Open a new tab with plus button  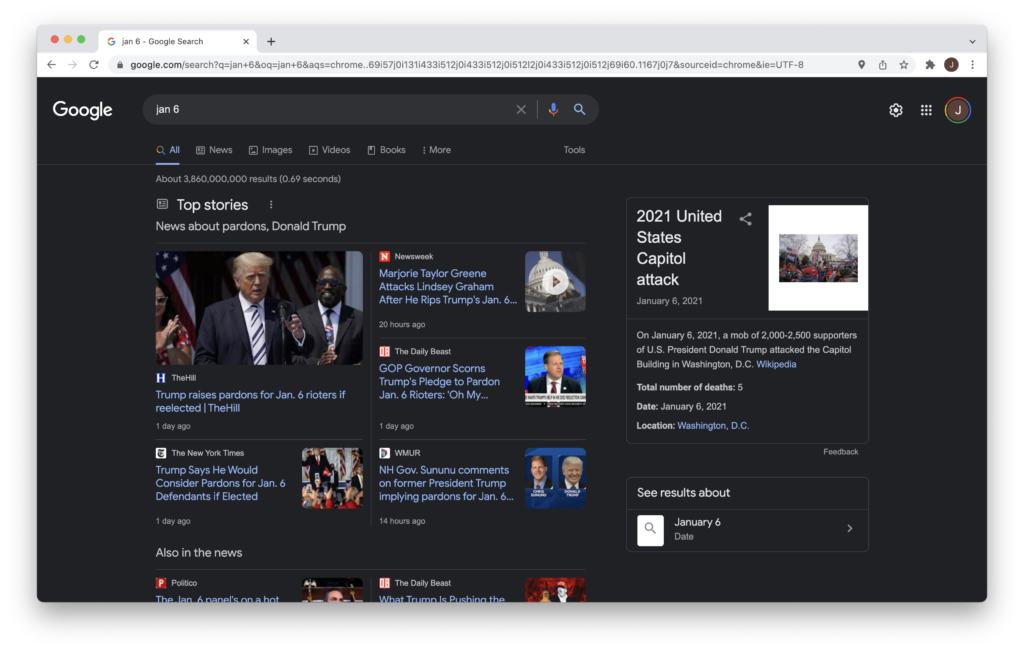coord(271,41)
